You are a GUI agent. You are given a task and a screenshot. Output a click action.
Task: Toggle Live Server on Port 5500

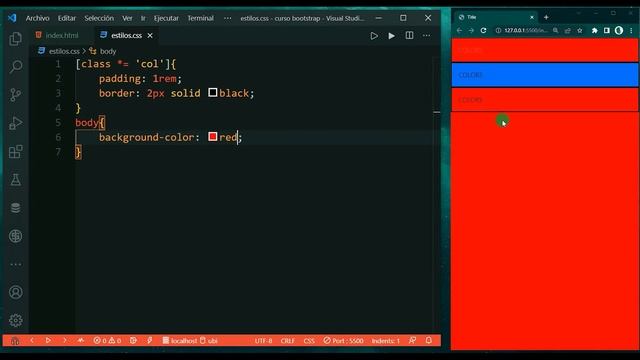[x=343, y=340]
